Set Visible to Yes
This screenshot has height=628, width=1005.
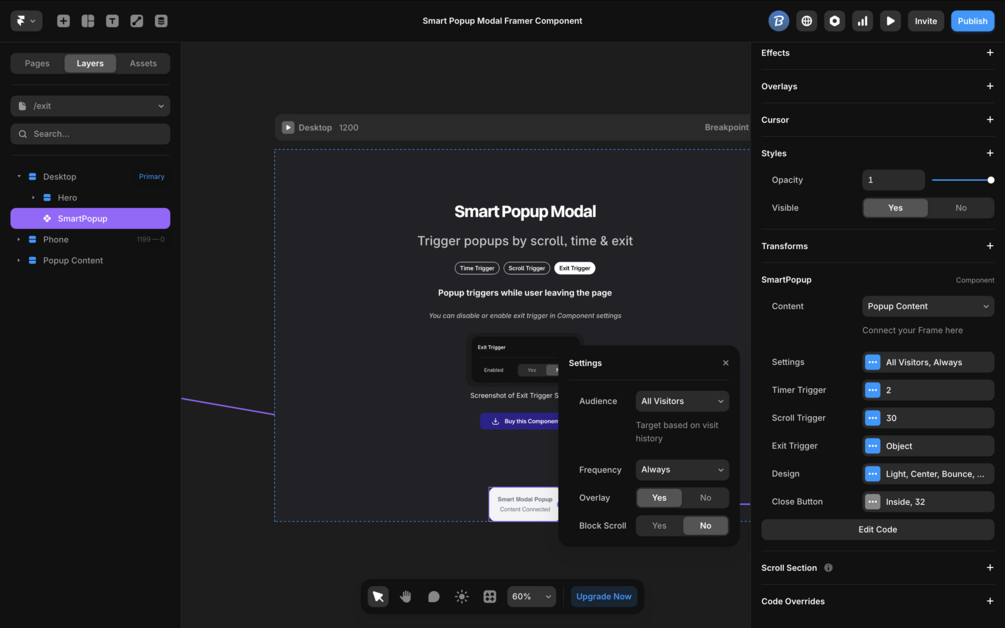(895, 208)
